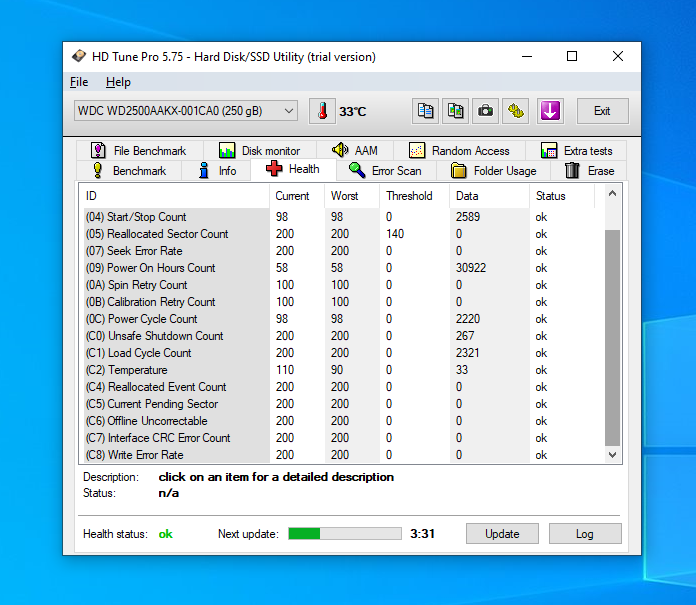The height and width of the screenshot is (605, 696).
Task: Click the Threshold column header
Action: 415,196
